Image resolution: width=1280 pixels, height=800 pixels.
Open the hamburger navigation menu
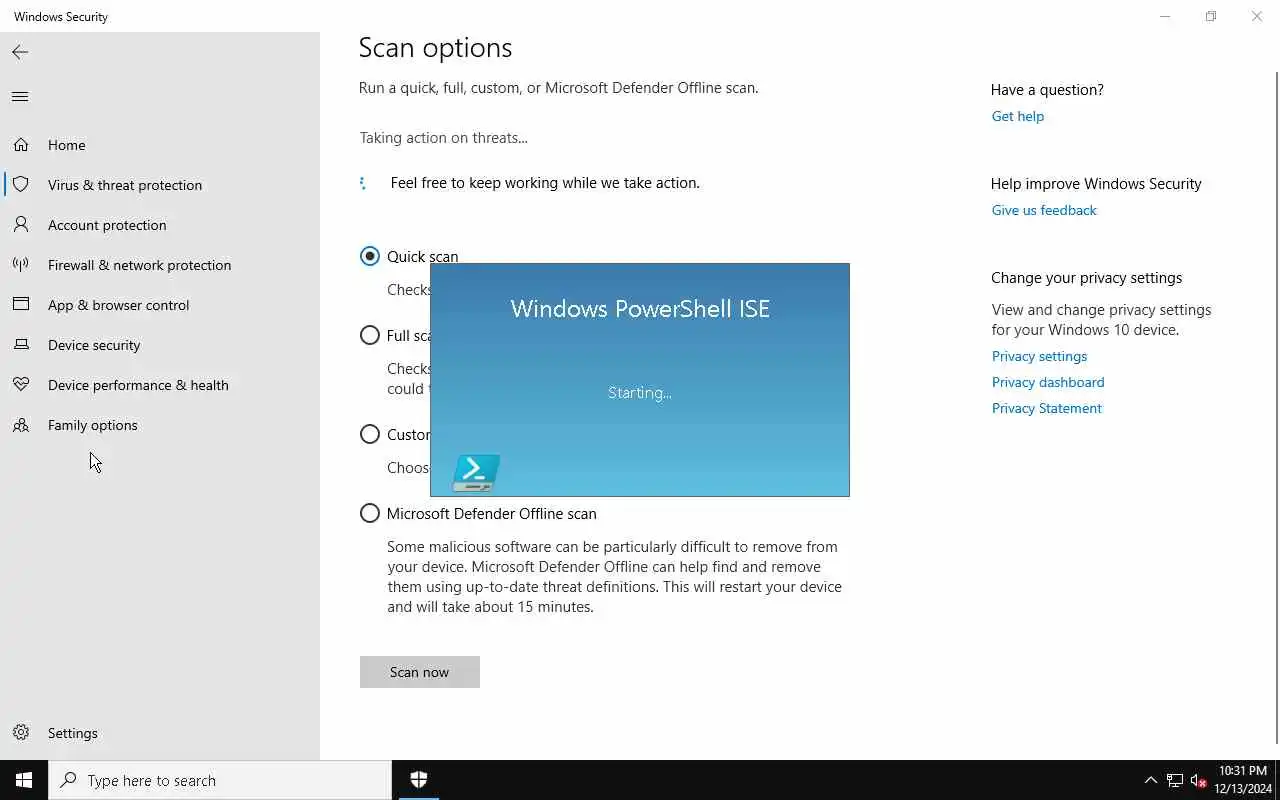click(x=20, y=97)
